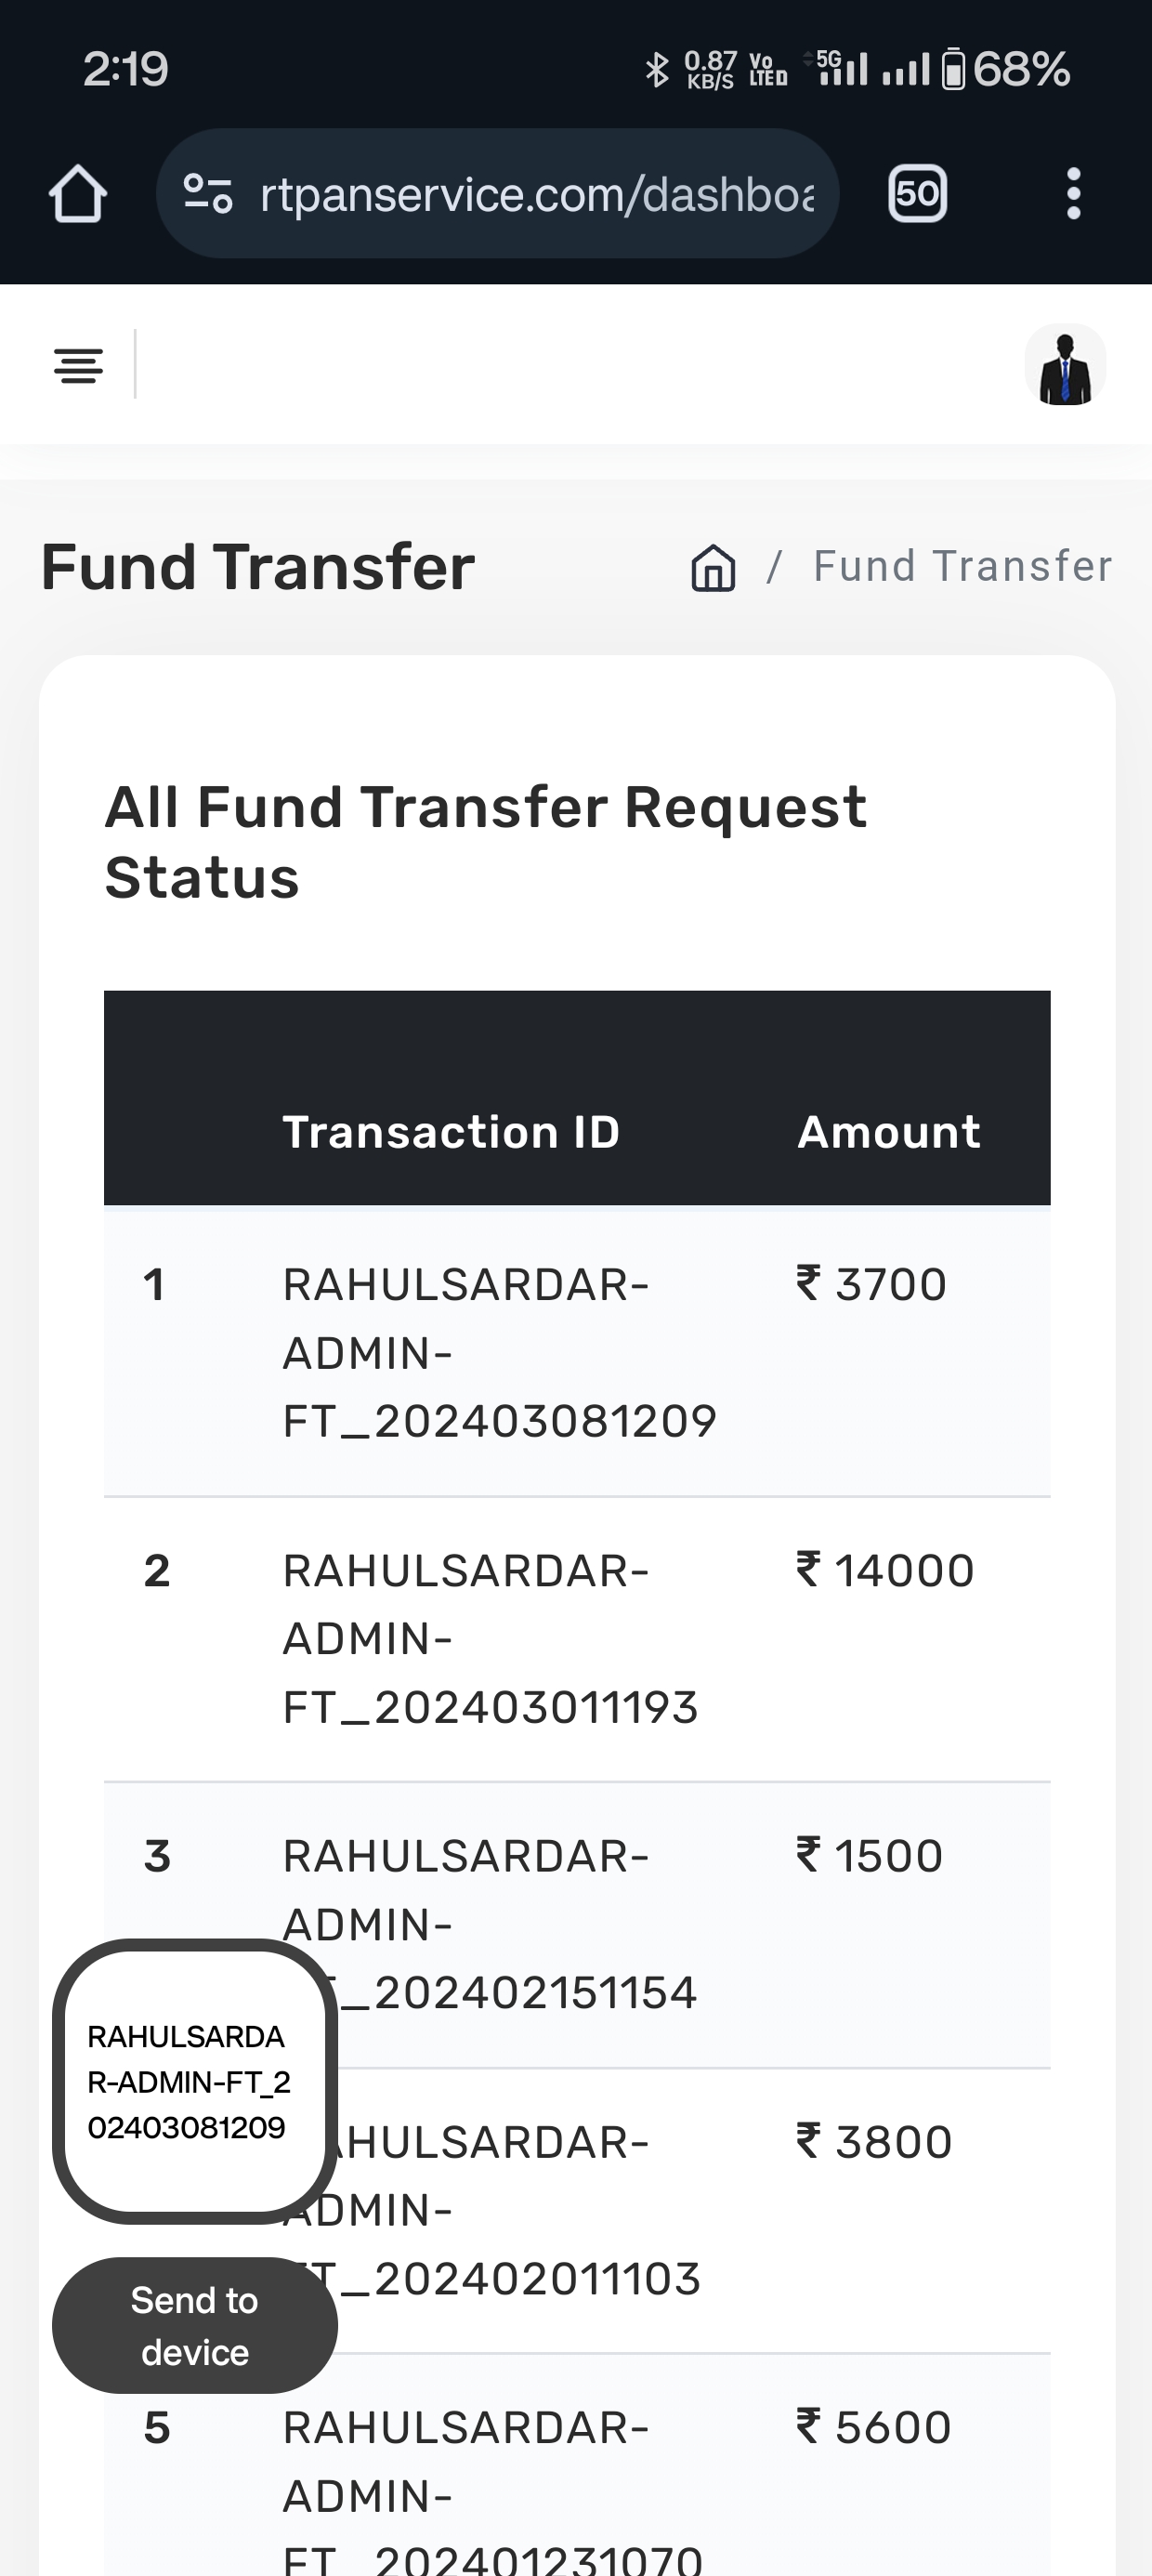Tap the ₹ 14000 amount cell

pyautogui.click(x=885, y=1570)
